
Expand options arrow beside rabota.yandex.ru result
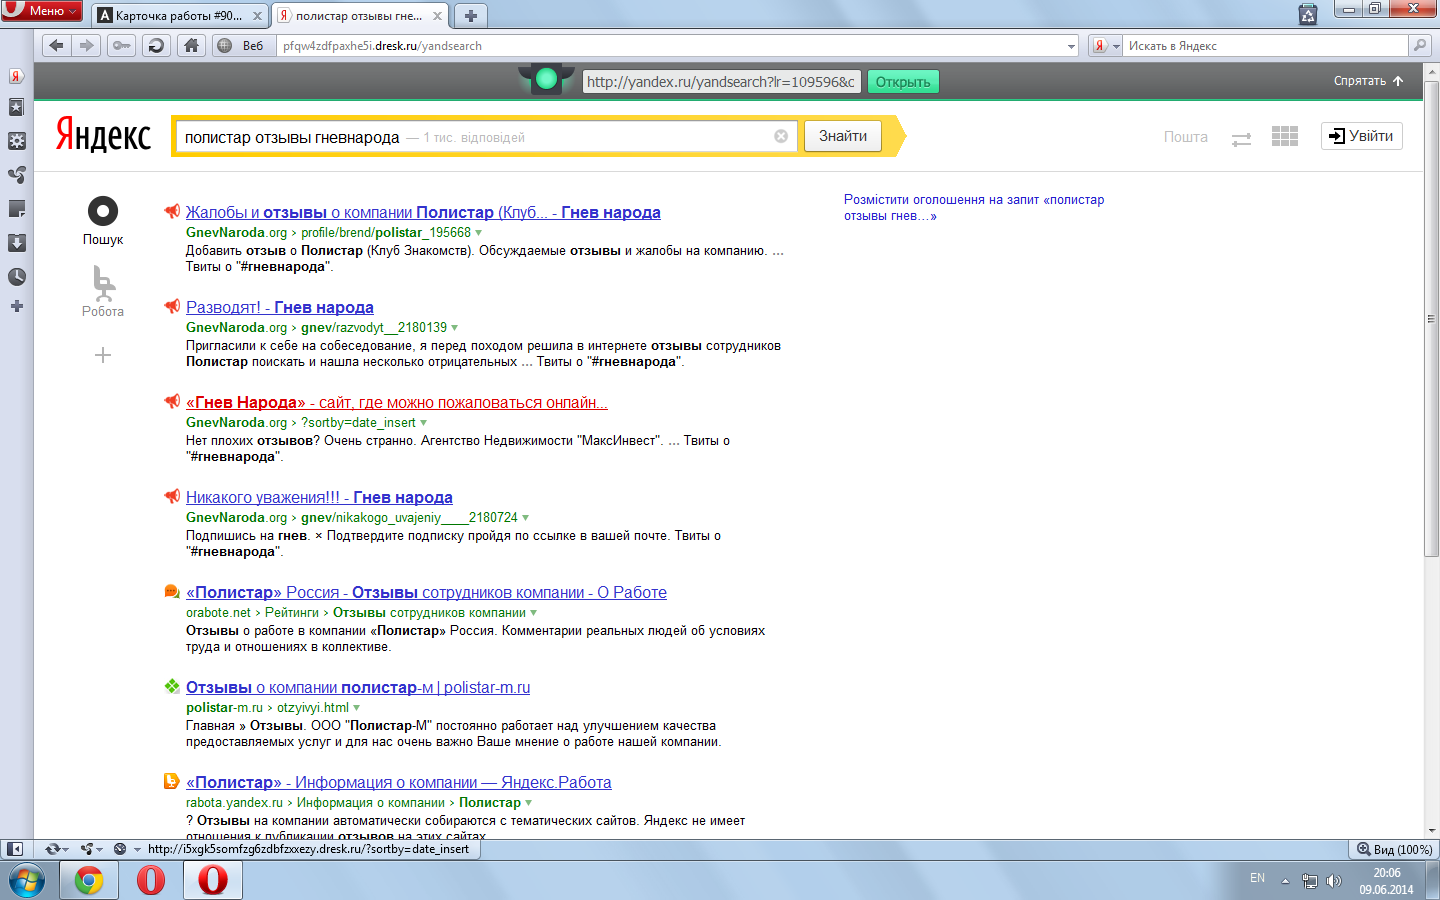(x=528, y=803)
